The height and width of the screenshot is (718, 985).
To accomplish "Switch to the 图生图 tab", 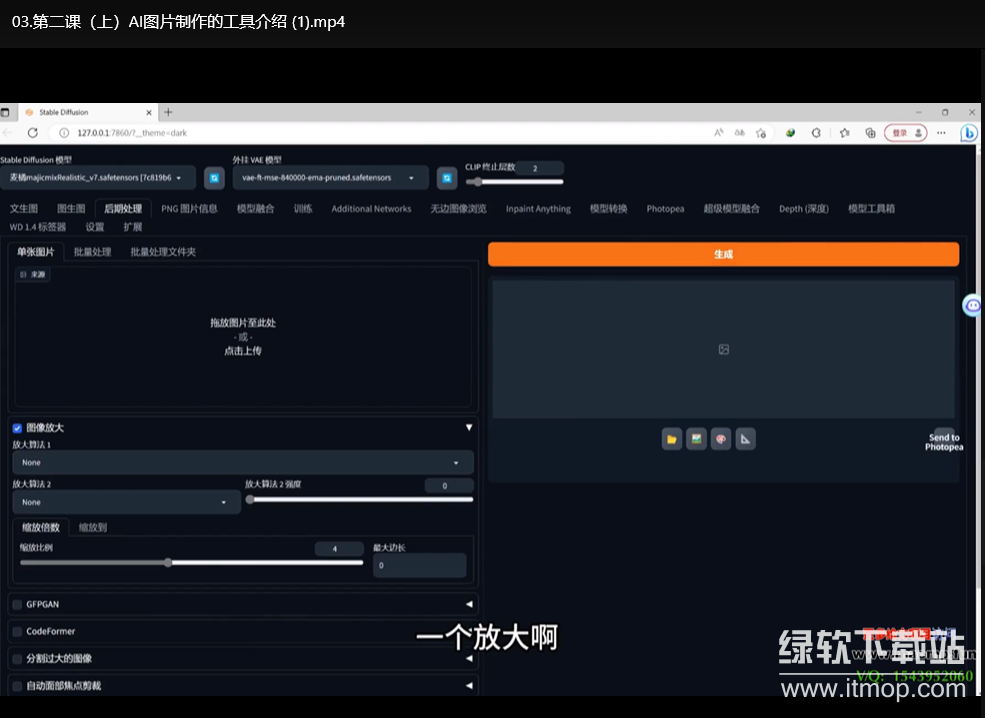I will point(71,209).
